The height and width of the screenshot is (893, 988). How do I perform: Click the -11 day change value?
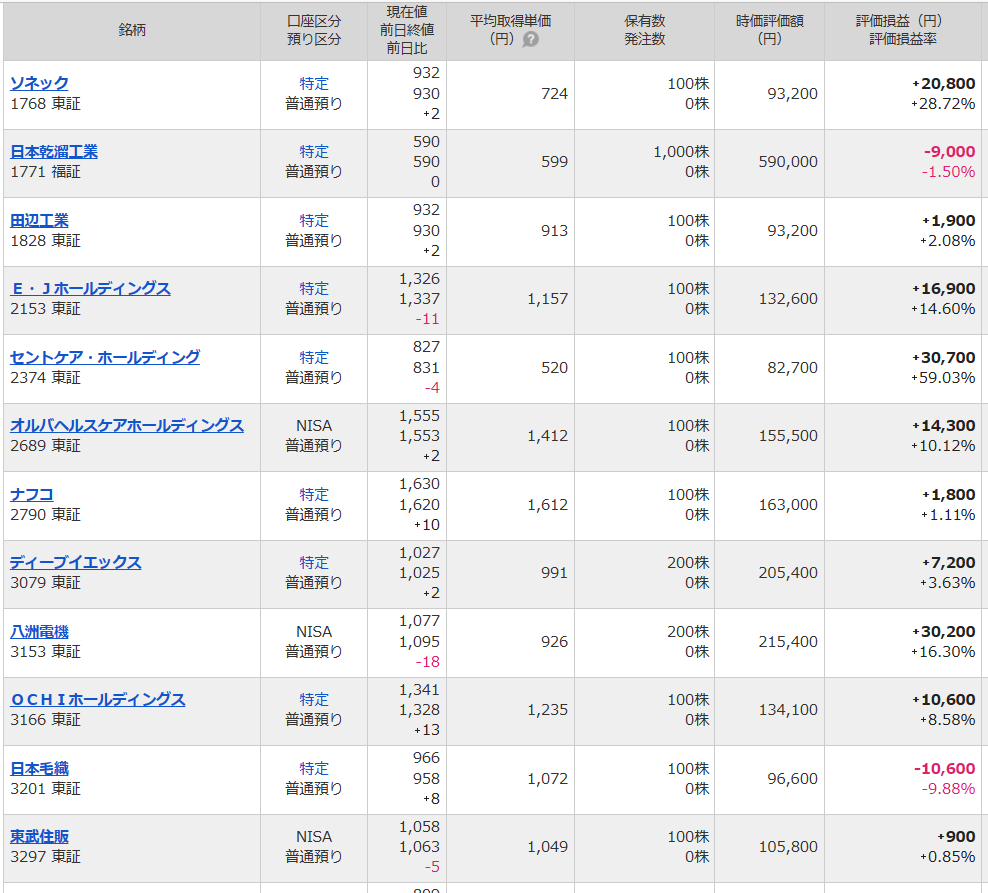427,319
